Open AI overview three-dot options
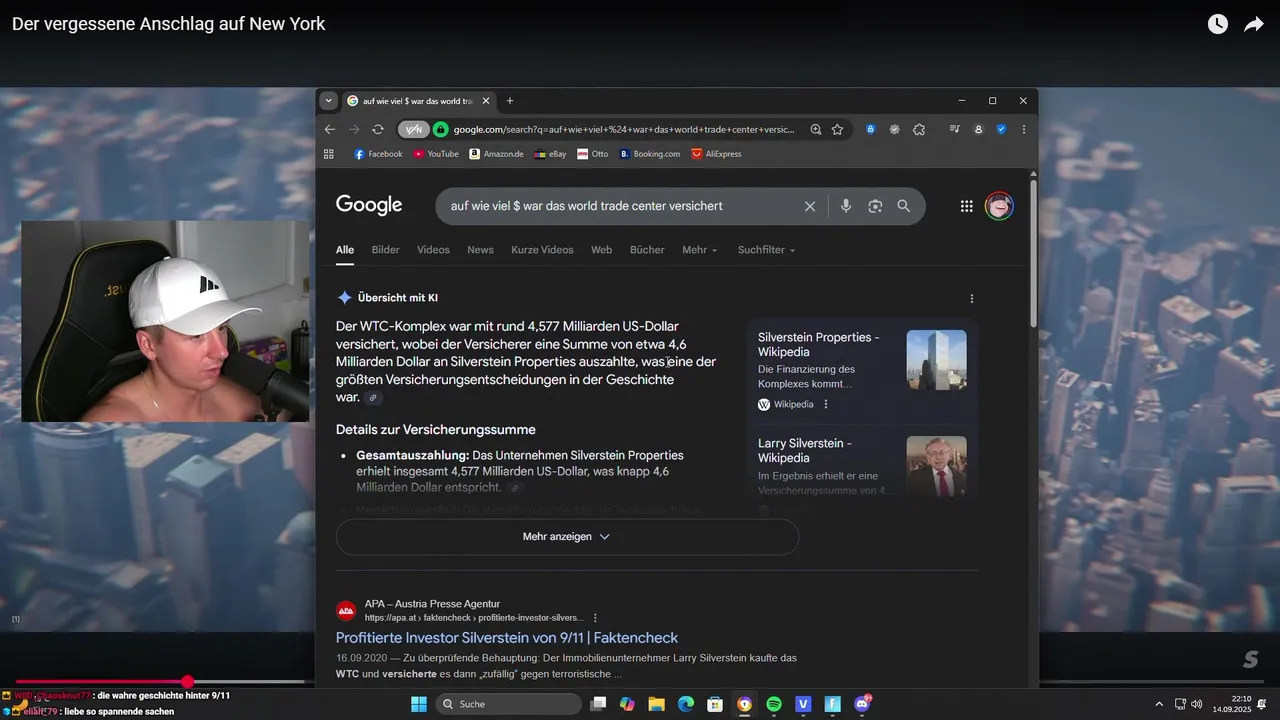Screen dimensions: 1280x720 coord(971,298)
